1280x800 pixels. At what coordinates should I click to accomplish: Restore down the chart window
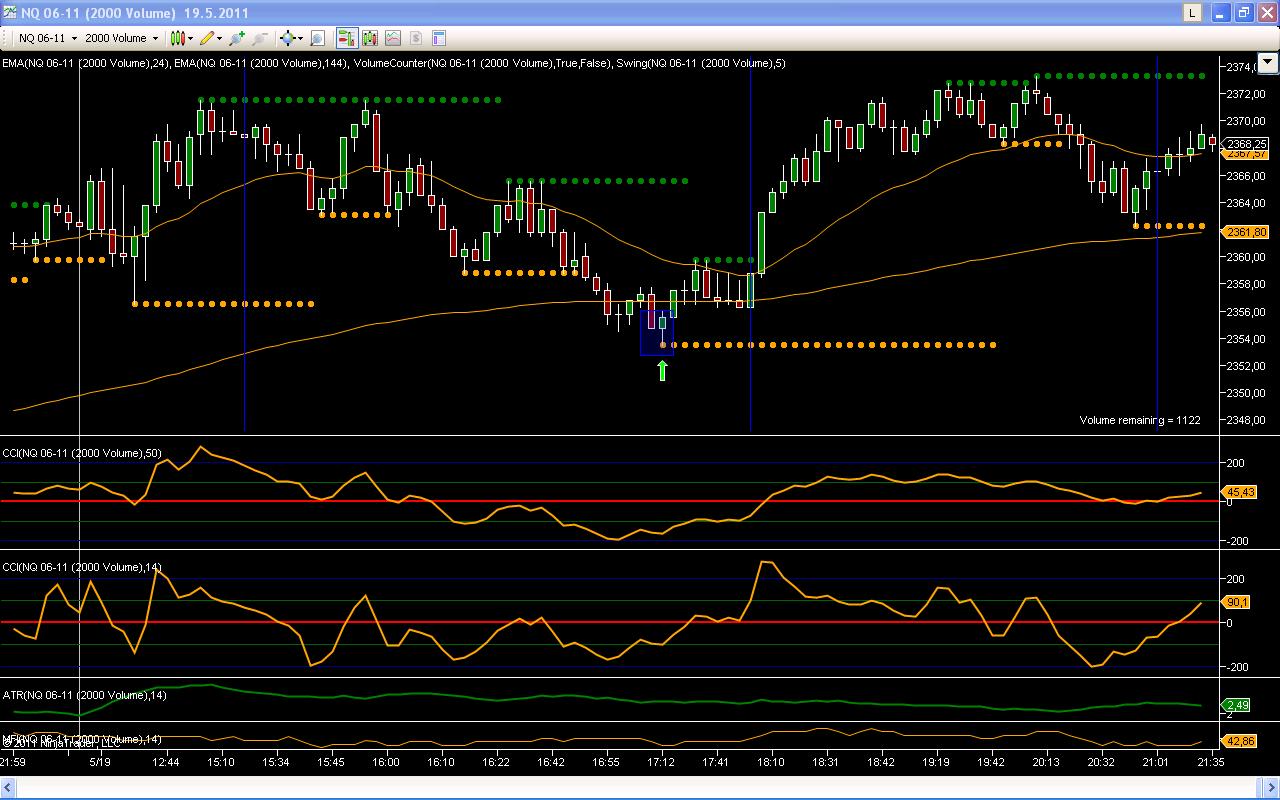click(x=1243, y=12)
